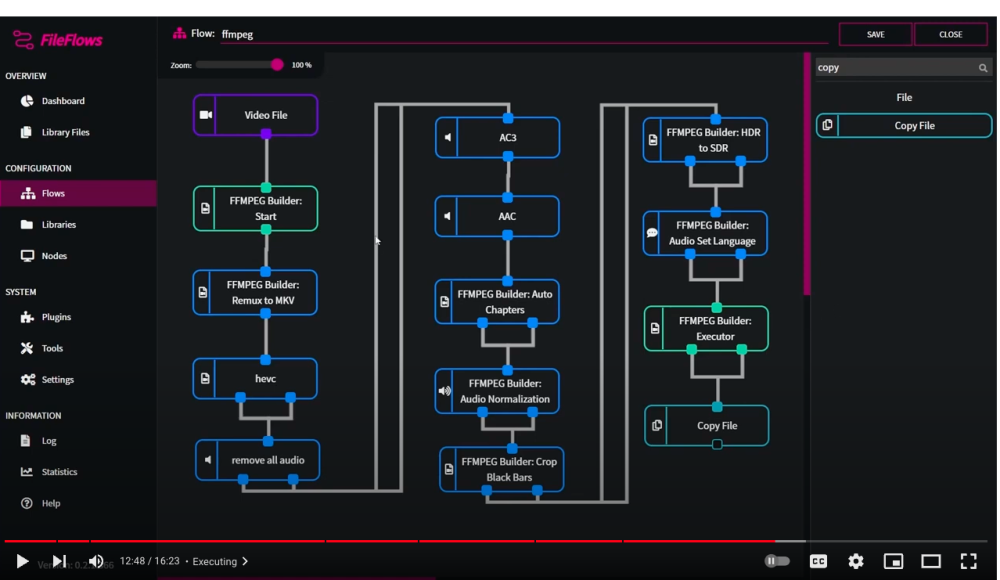The height and width of the screenshot is (580, 1000).
Task: Click the remove all audio speaker icon
Action: (x=207, y=460)
